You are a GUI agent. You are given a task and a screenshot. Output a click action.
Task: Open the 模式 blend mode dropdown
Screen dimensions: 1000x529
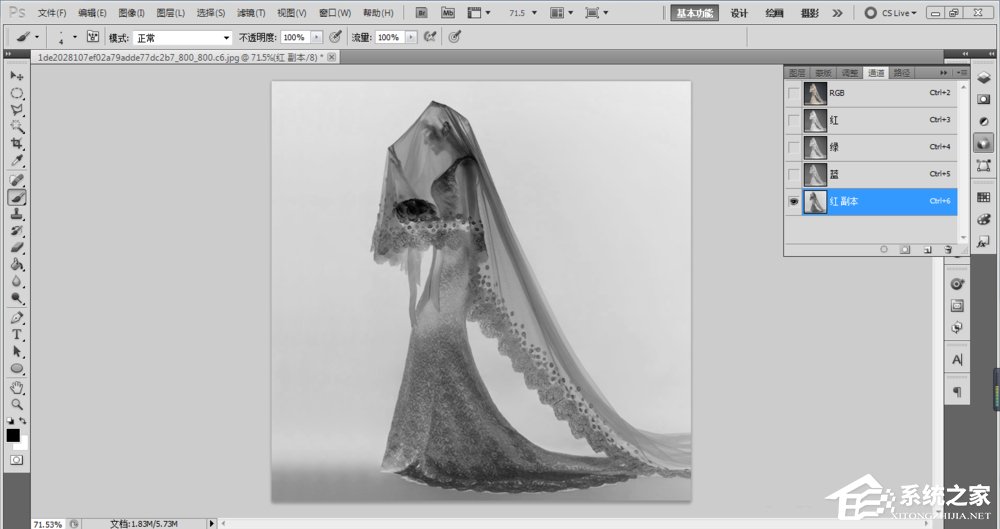point(183,37)
